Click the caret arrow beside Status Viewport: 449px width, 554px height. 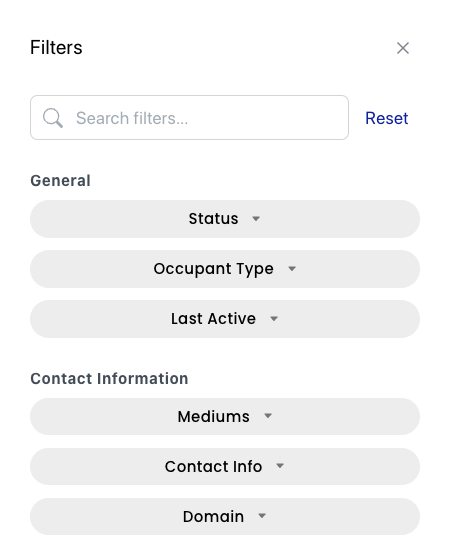[256, 219]
